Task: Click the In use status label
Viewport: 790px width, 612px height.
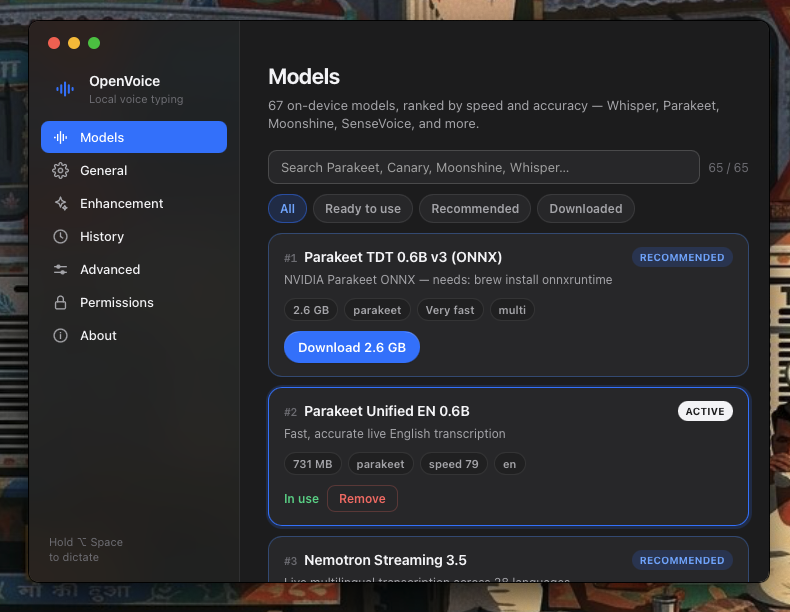Action: pyautogui.click(x=301, y=499)
